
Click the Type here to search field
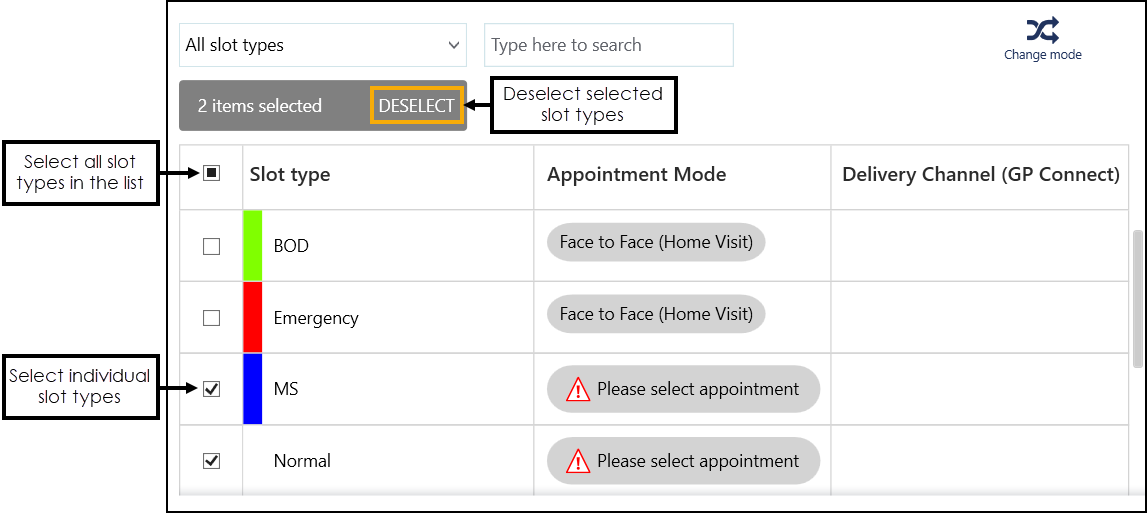tap(608, 45)
